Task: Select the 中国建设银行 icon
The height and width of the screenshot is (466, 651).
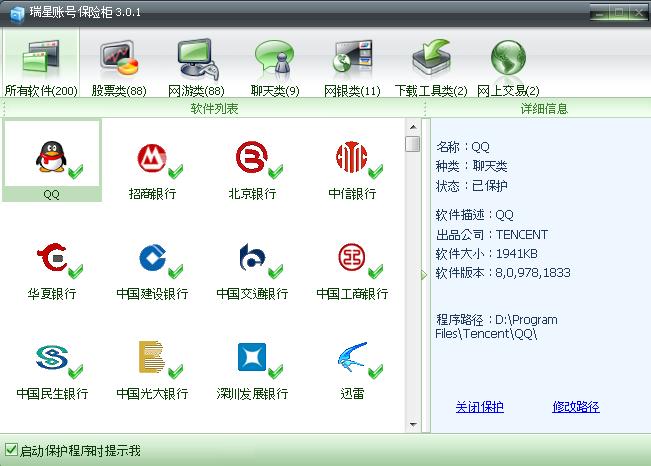Action: click(x=153, y=258)
